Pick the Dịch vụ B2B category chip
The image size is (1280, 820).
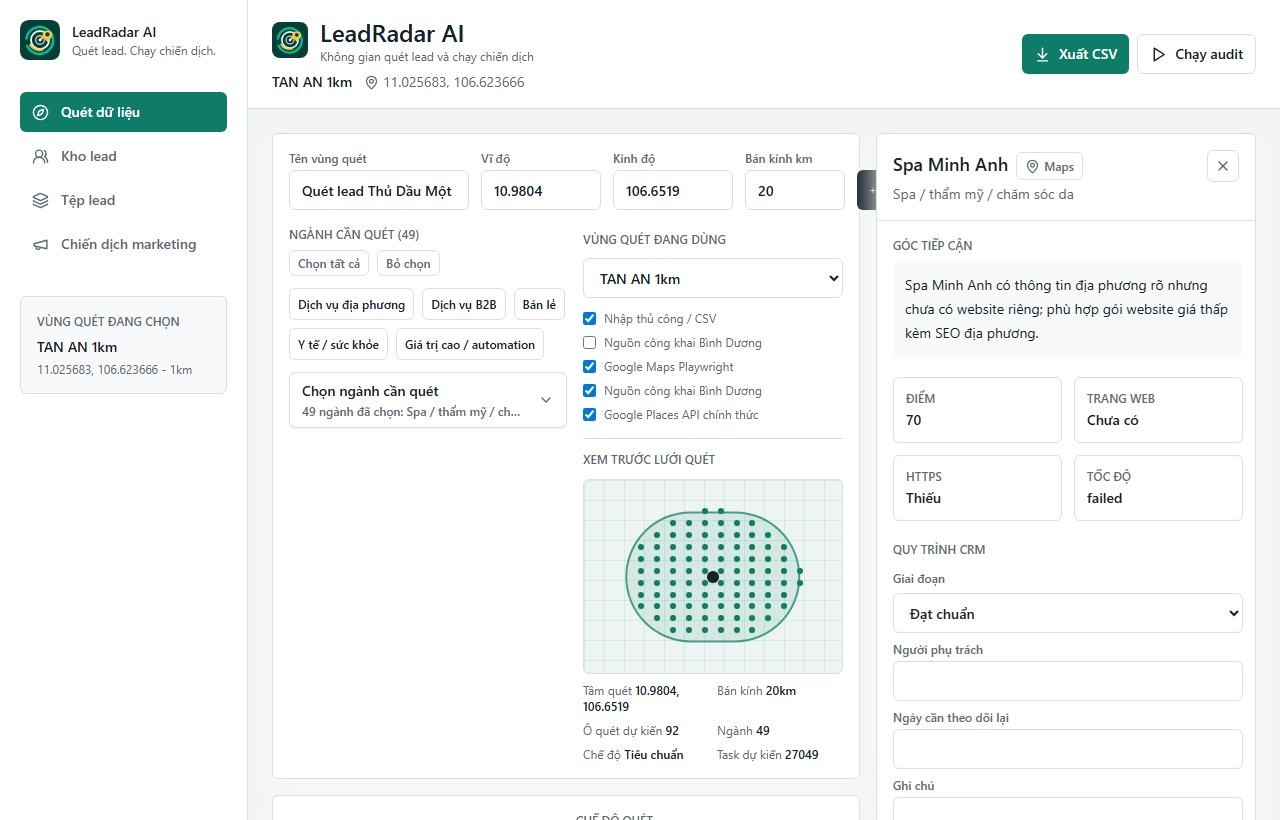[464, 304]
